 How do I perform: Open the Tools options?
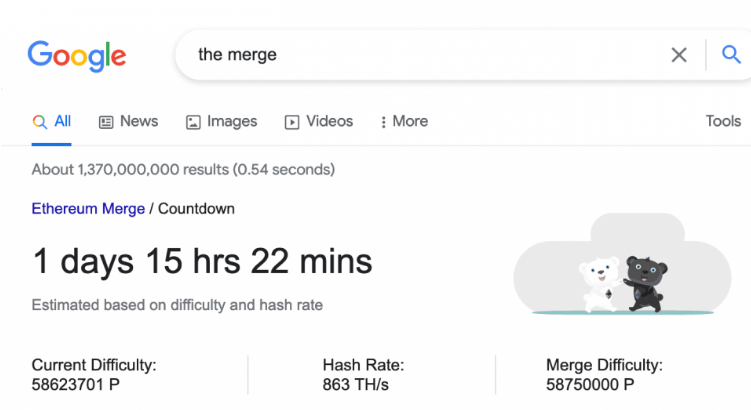pyautogui.click(x=723, y=121)
